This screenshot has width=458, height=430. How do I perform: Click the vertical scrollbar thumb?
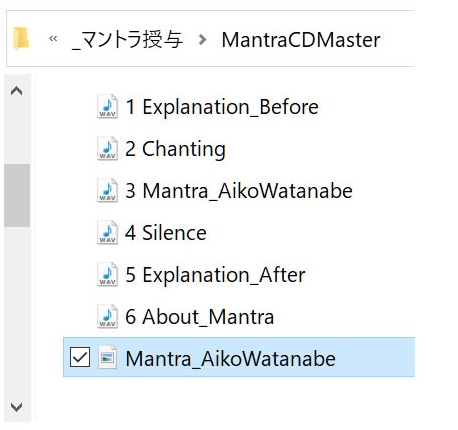tap(17, 195)
